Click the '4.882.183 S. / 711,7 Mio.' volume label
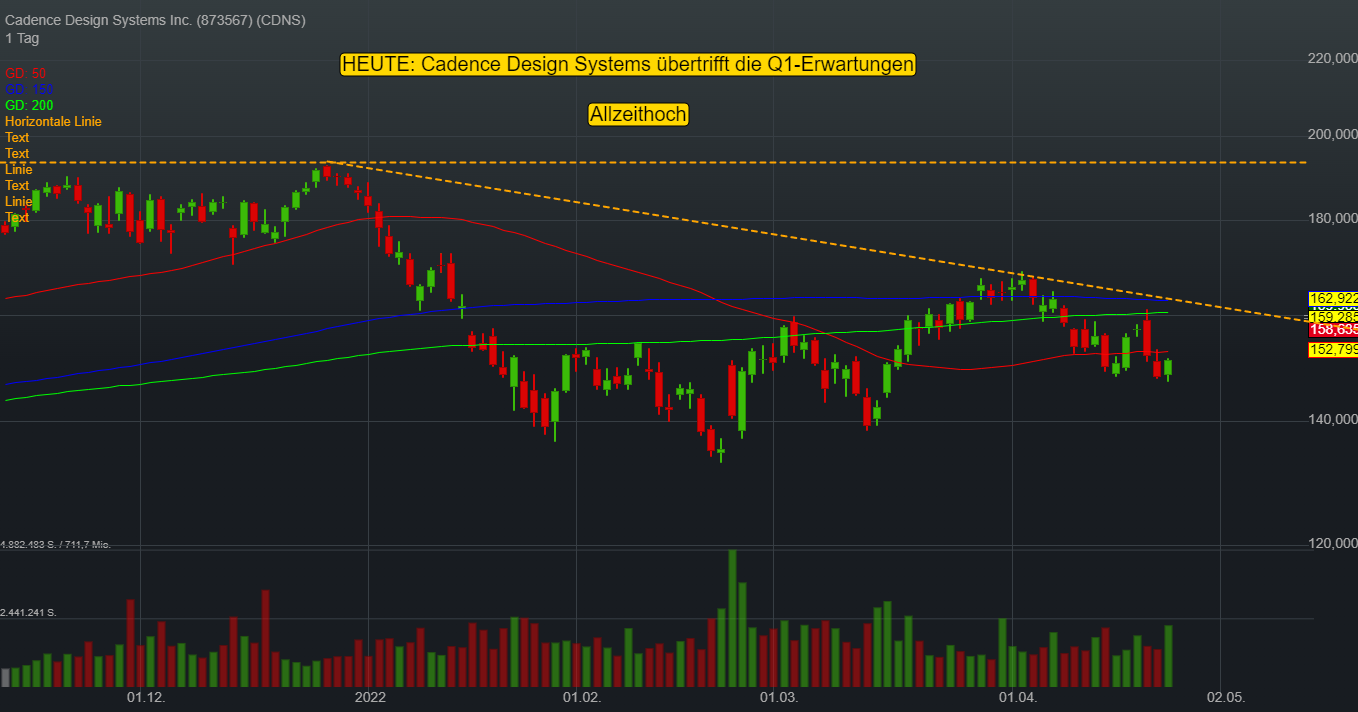 [55, 544]
